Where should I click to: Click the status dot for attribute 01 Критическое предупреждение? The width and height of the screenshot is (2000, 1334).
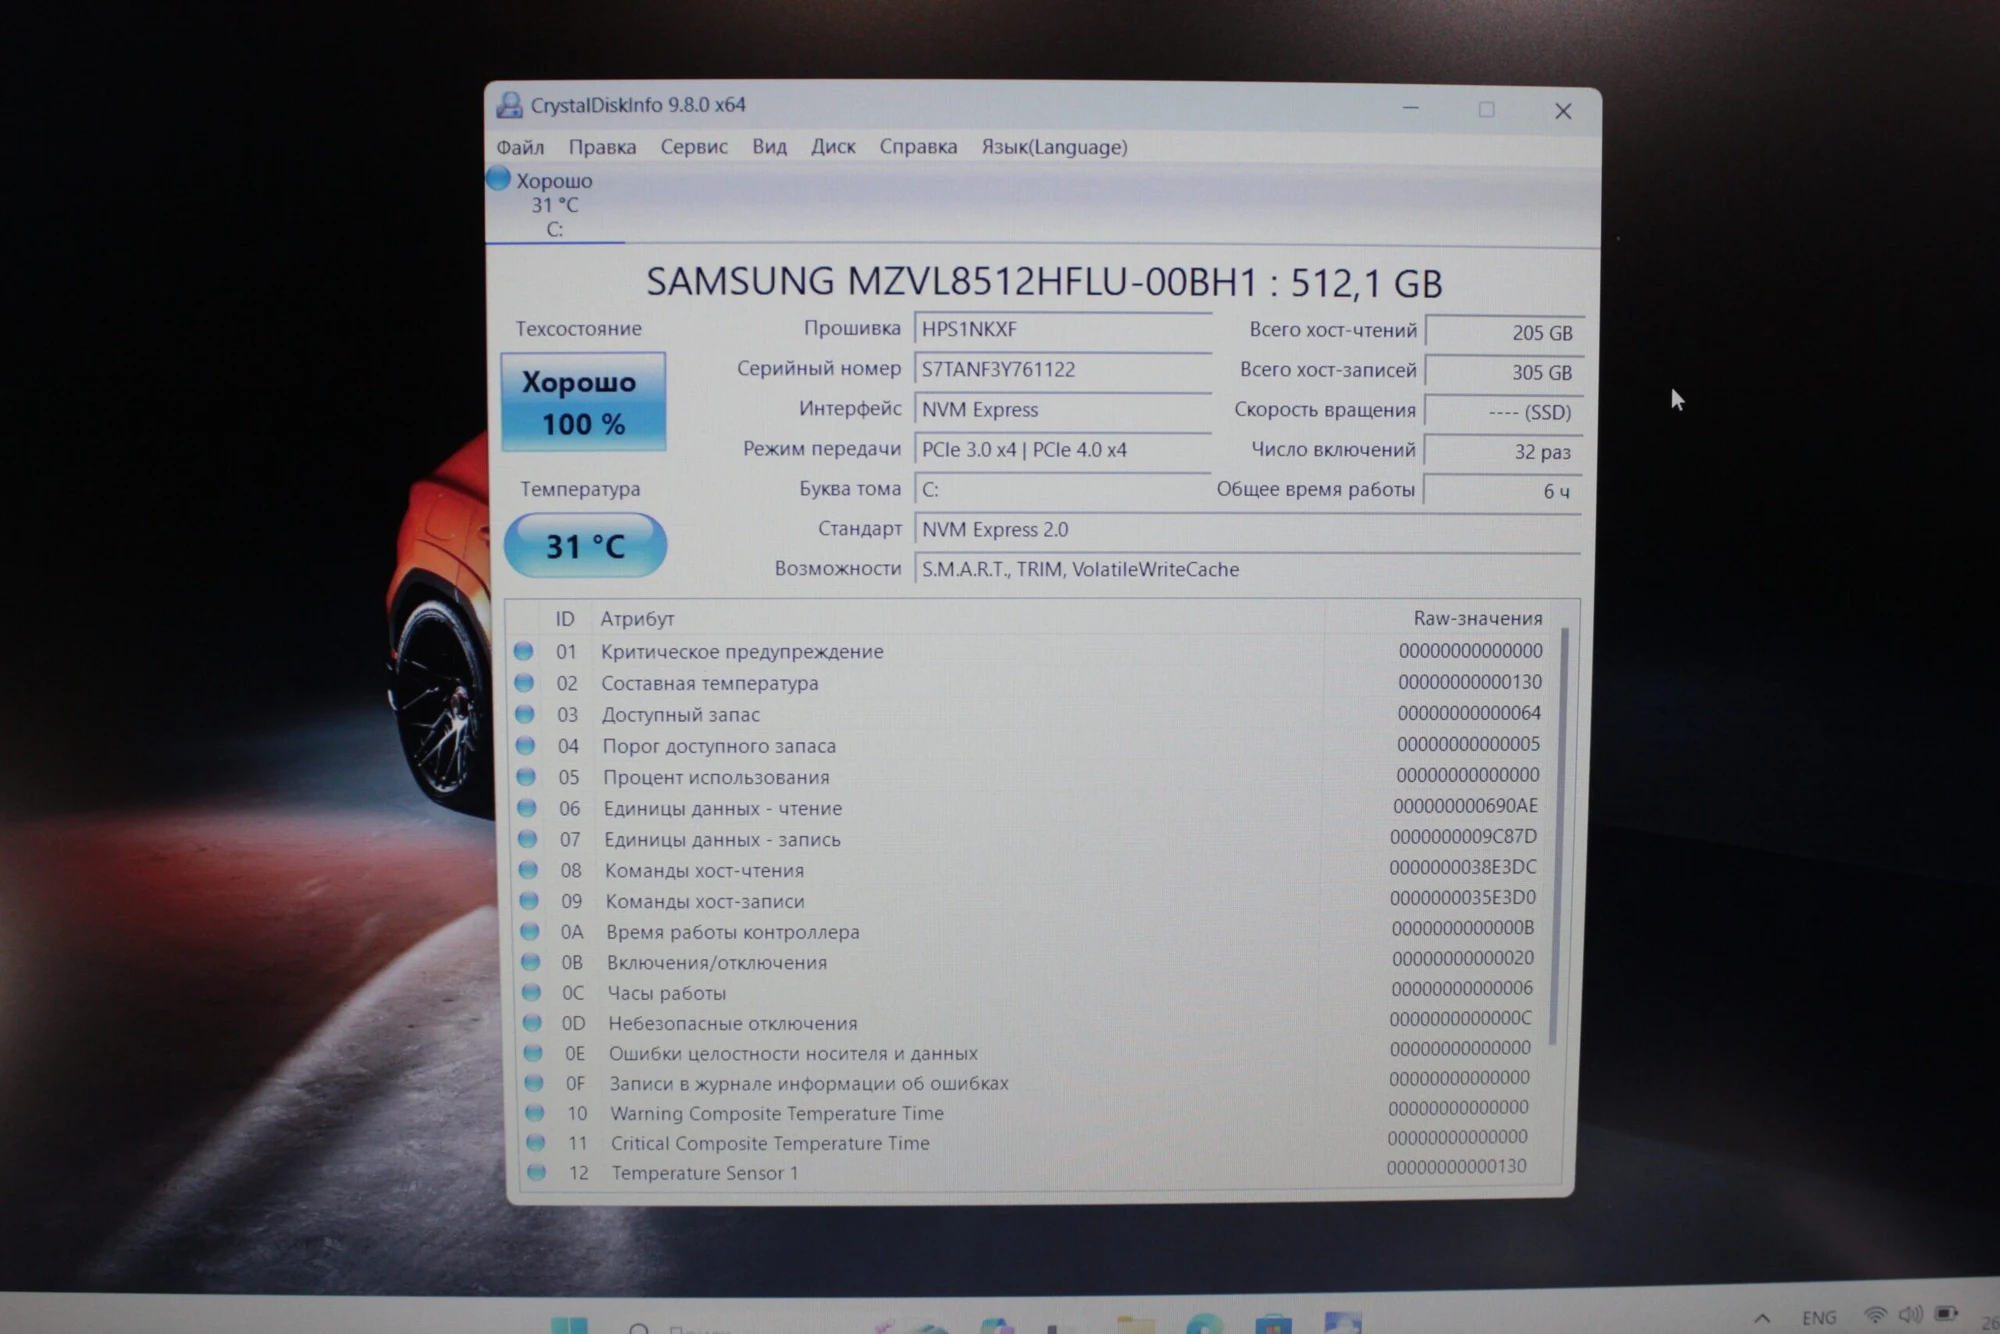click(523, 651)
